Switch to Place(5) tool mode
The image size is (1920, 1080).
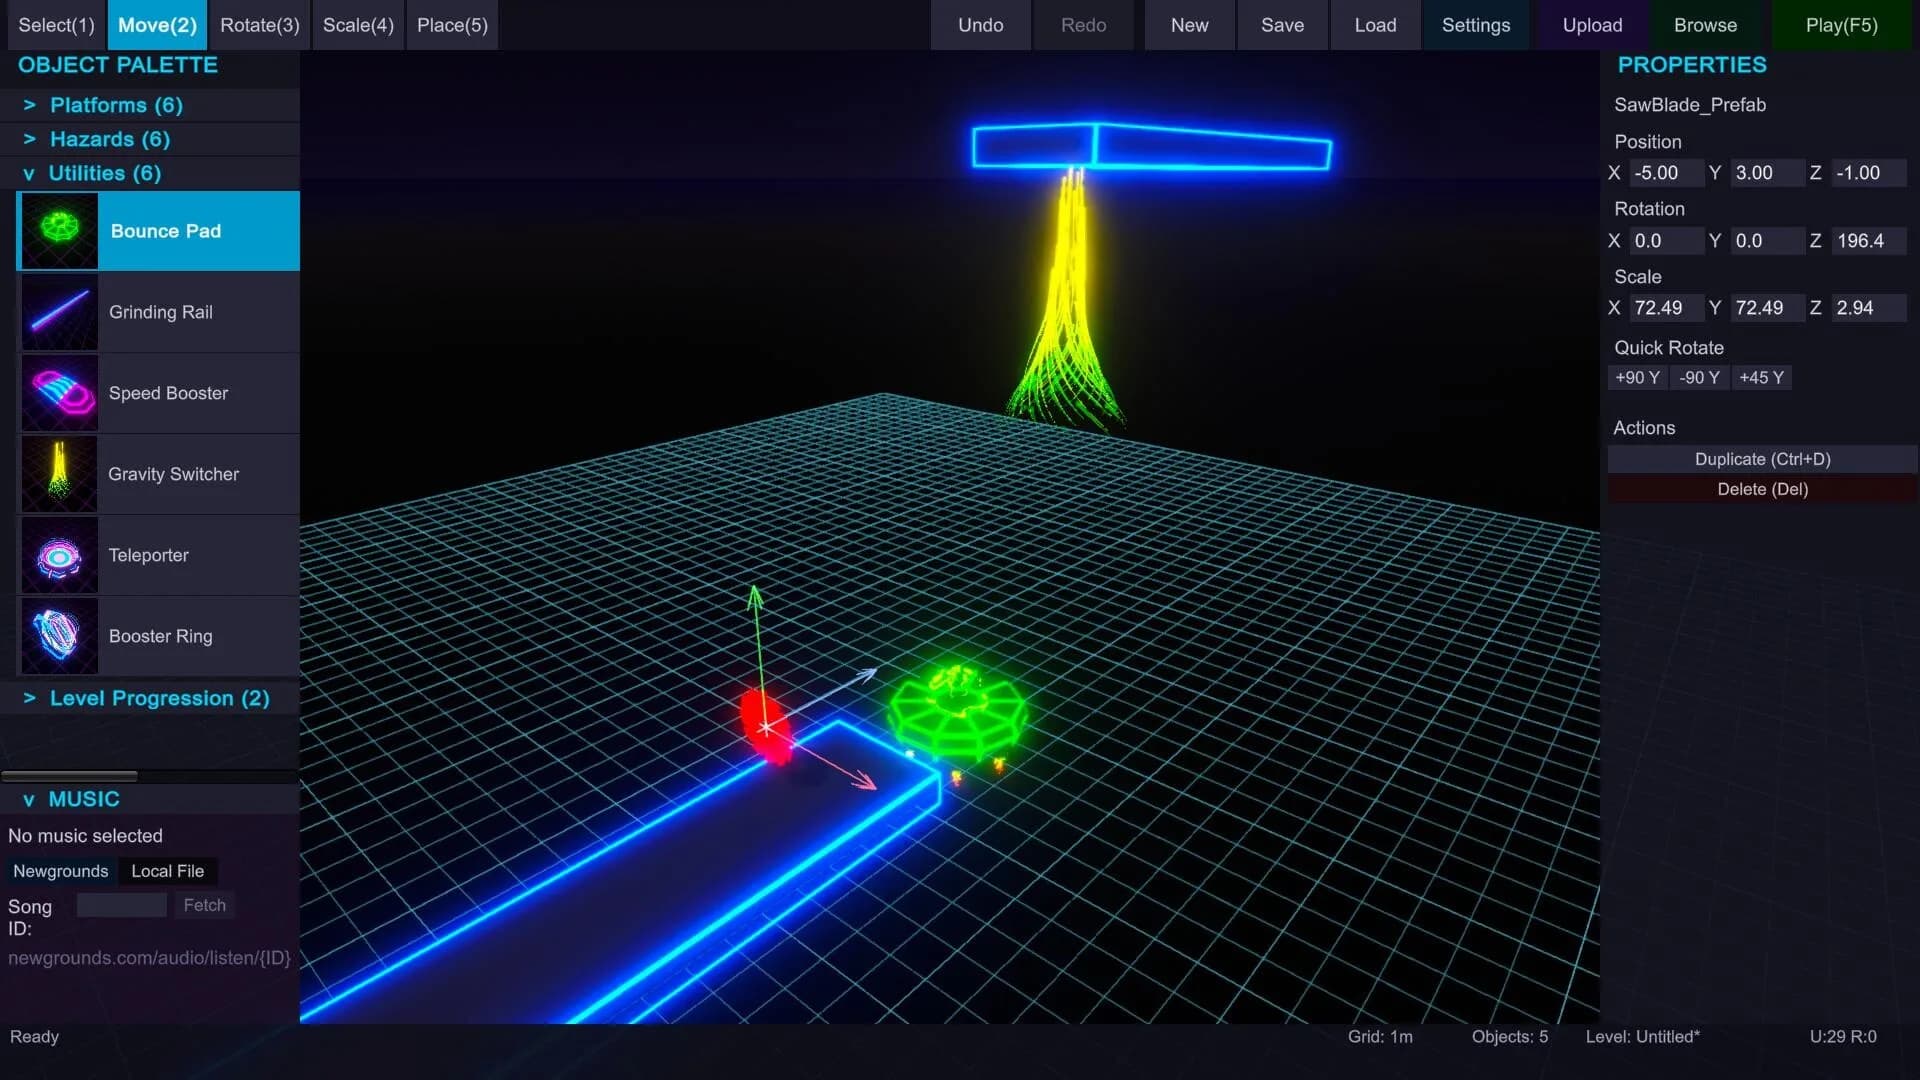tap(452, 25)
